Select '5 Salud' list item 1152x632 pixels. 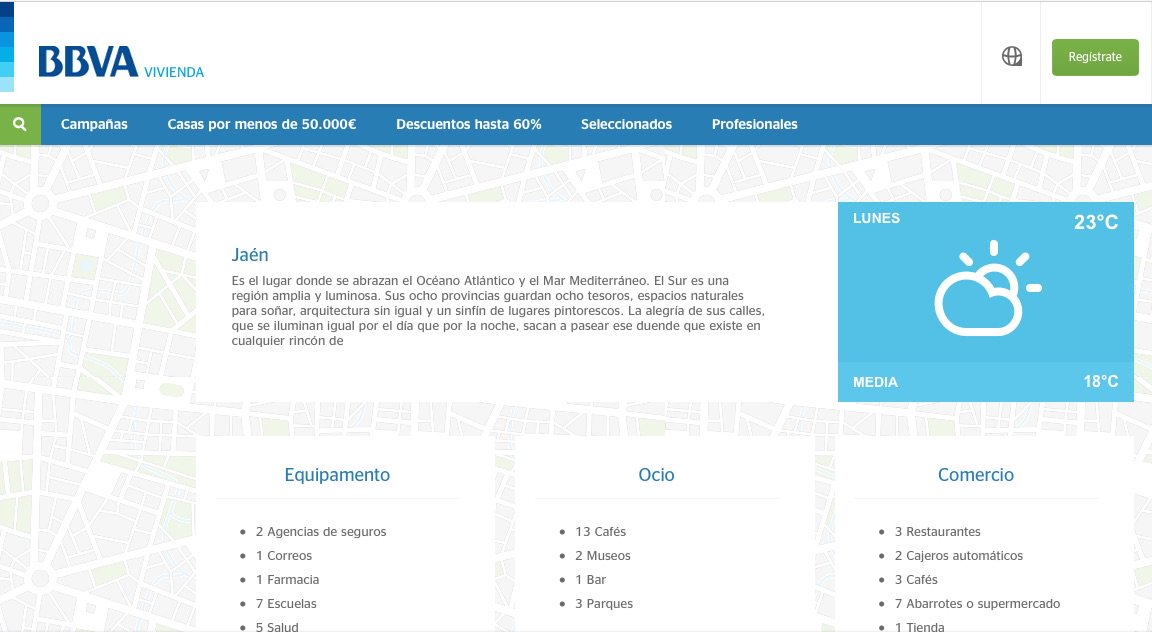click(277, 627)
